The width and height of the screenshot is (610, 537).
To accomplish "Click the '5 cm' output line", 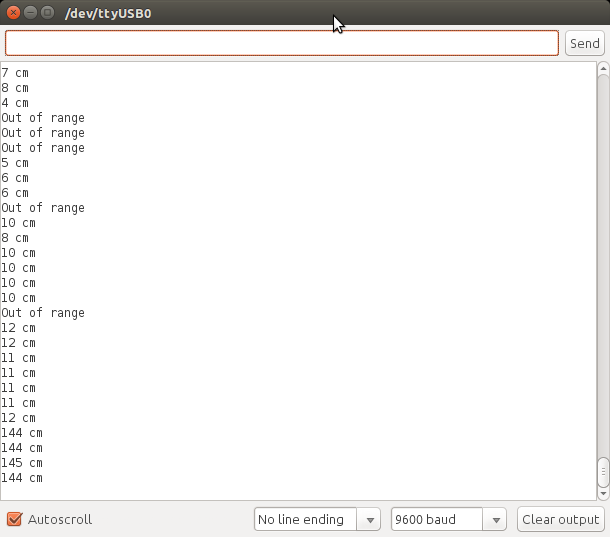I will (15, 163).
